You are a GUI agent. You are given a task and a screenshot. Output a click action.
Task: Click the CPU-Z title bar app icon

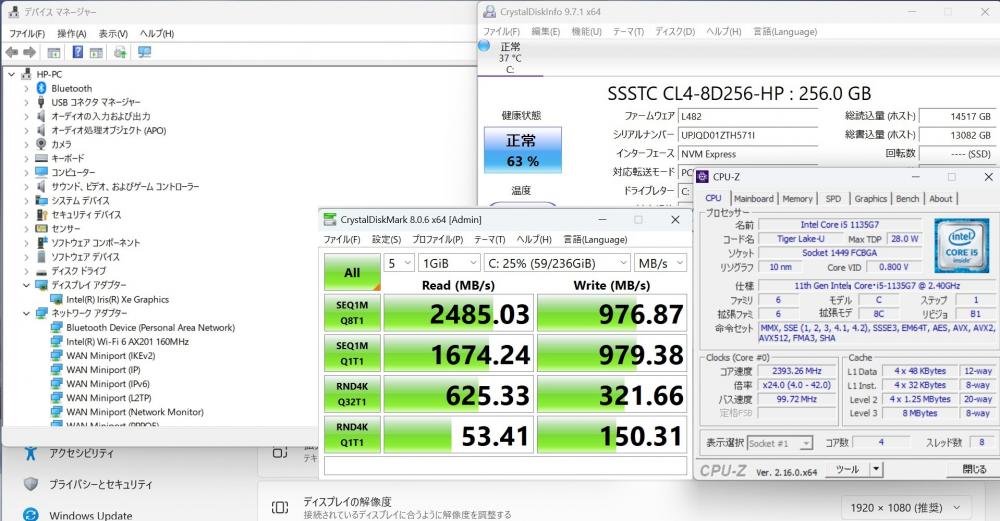703,177
